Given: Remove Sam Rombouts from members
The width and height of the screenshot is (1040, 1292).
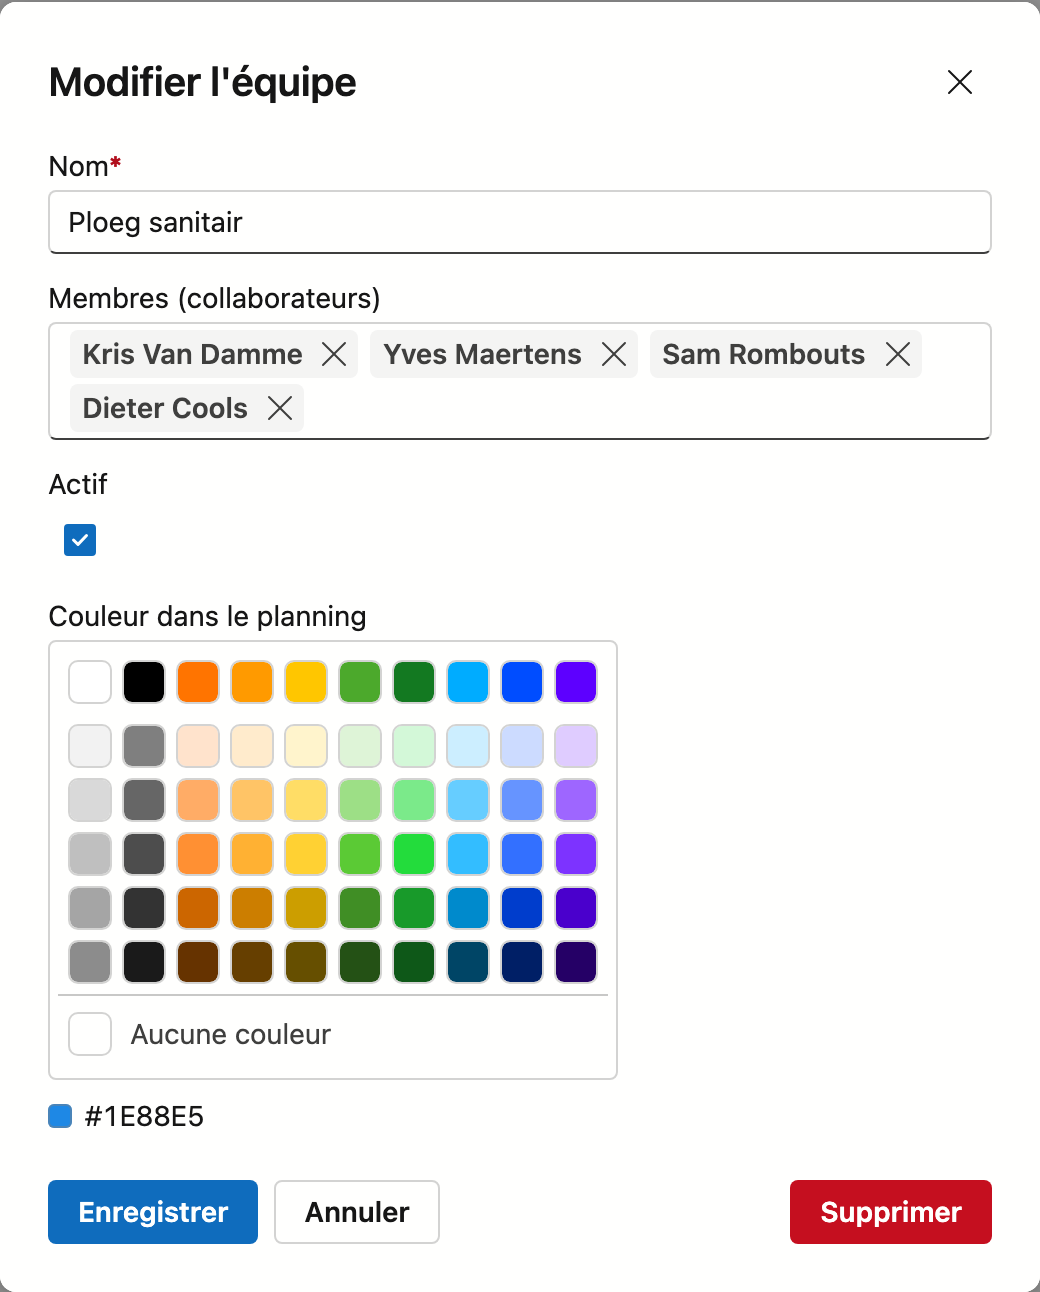Looking at the screenshot, I should [x=898, y=354].
